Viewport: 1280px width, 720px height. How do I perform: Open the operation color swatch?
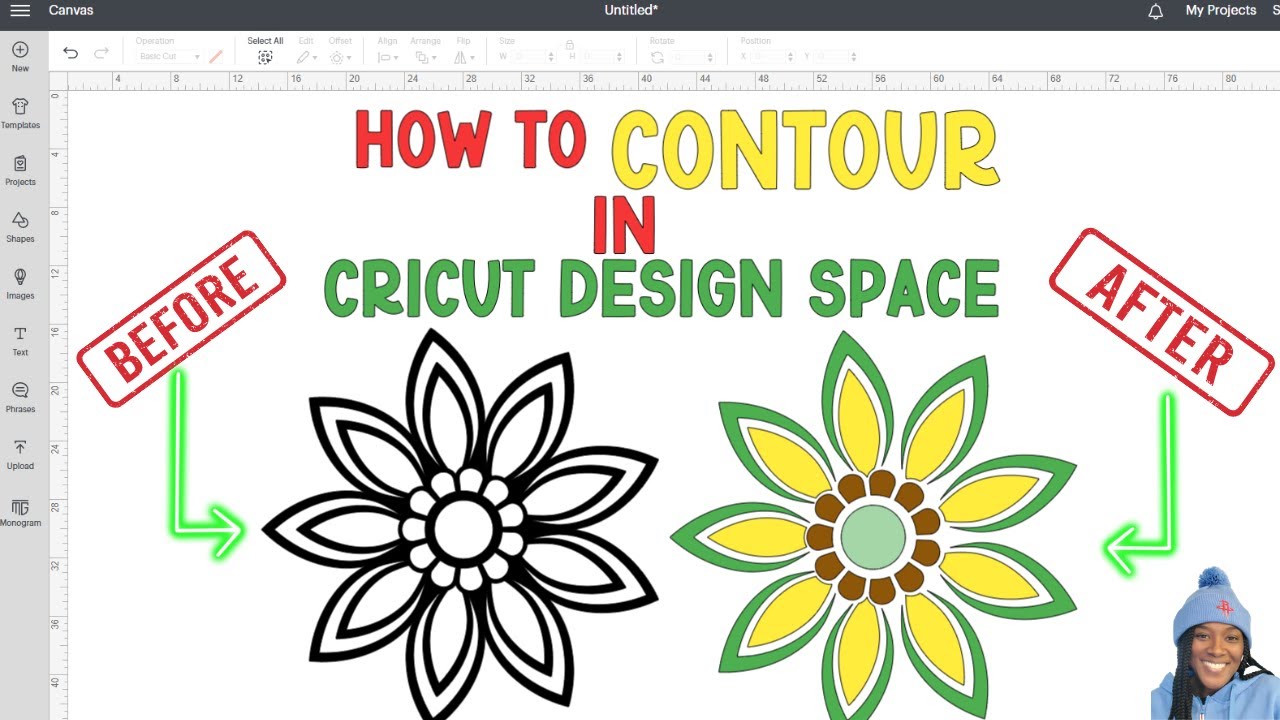coord(215,57)
